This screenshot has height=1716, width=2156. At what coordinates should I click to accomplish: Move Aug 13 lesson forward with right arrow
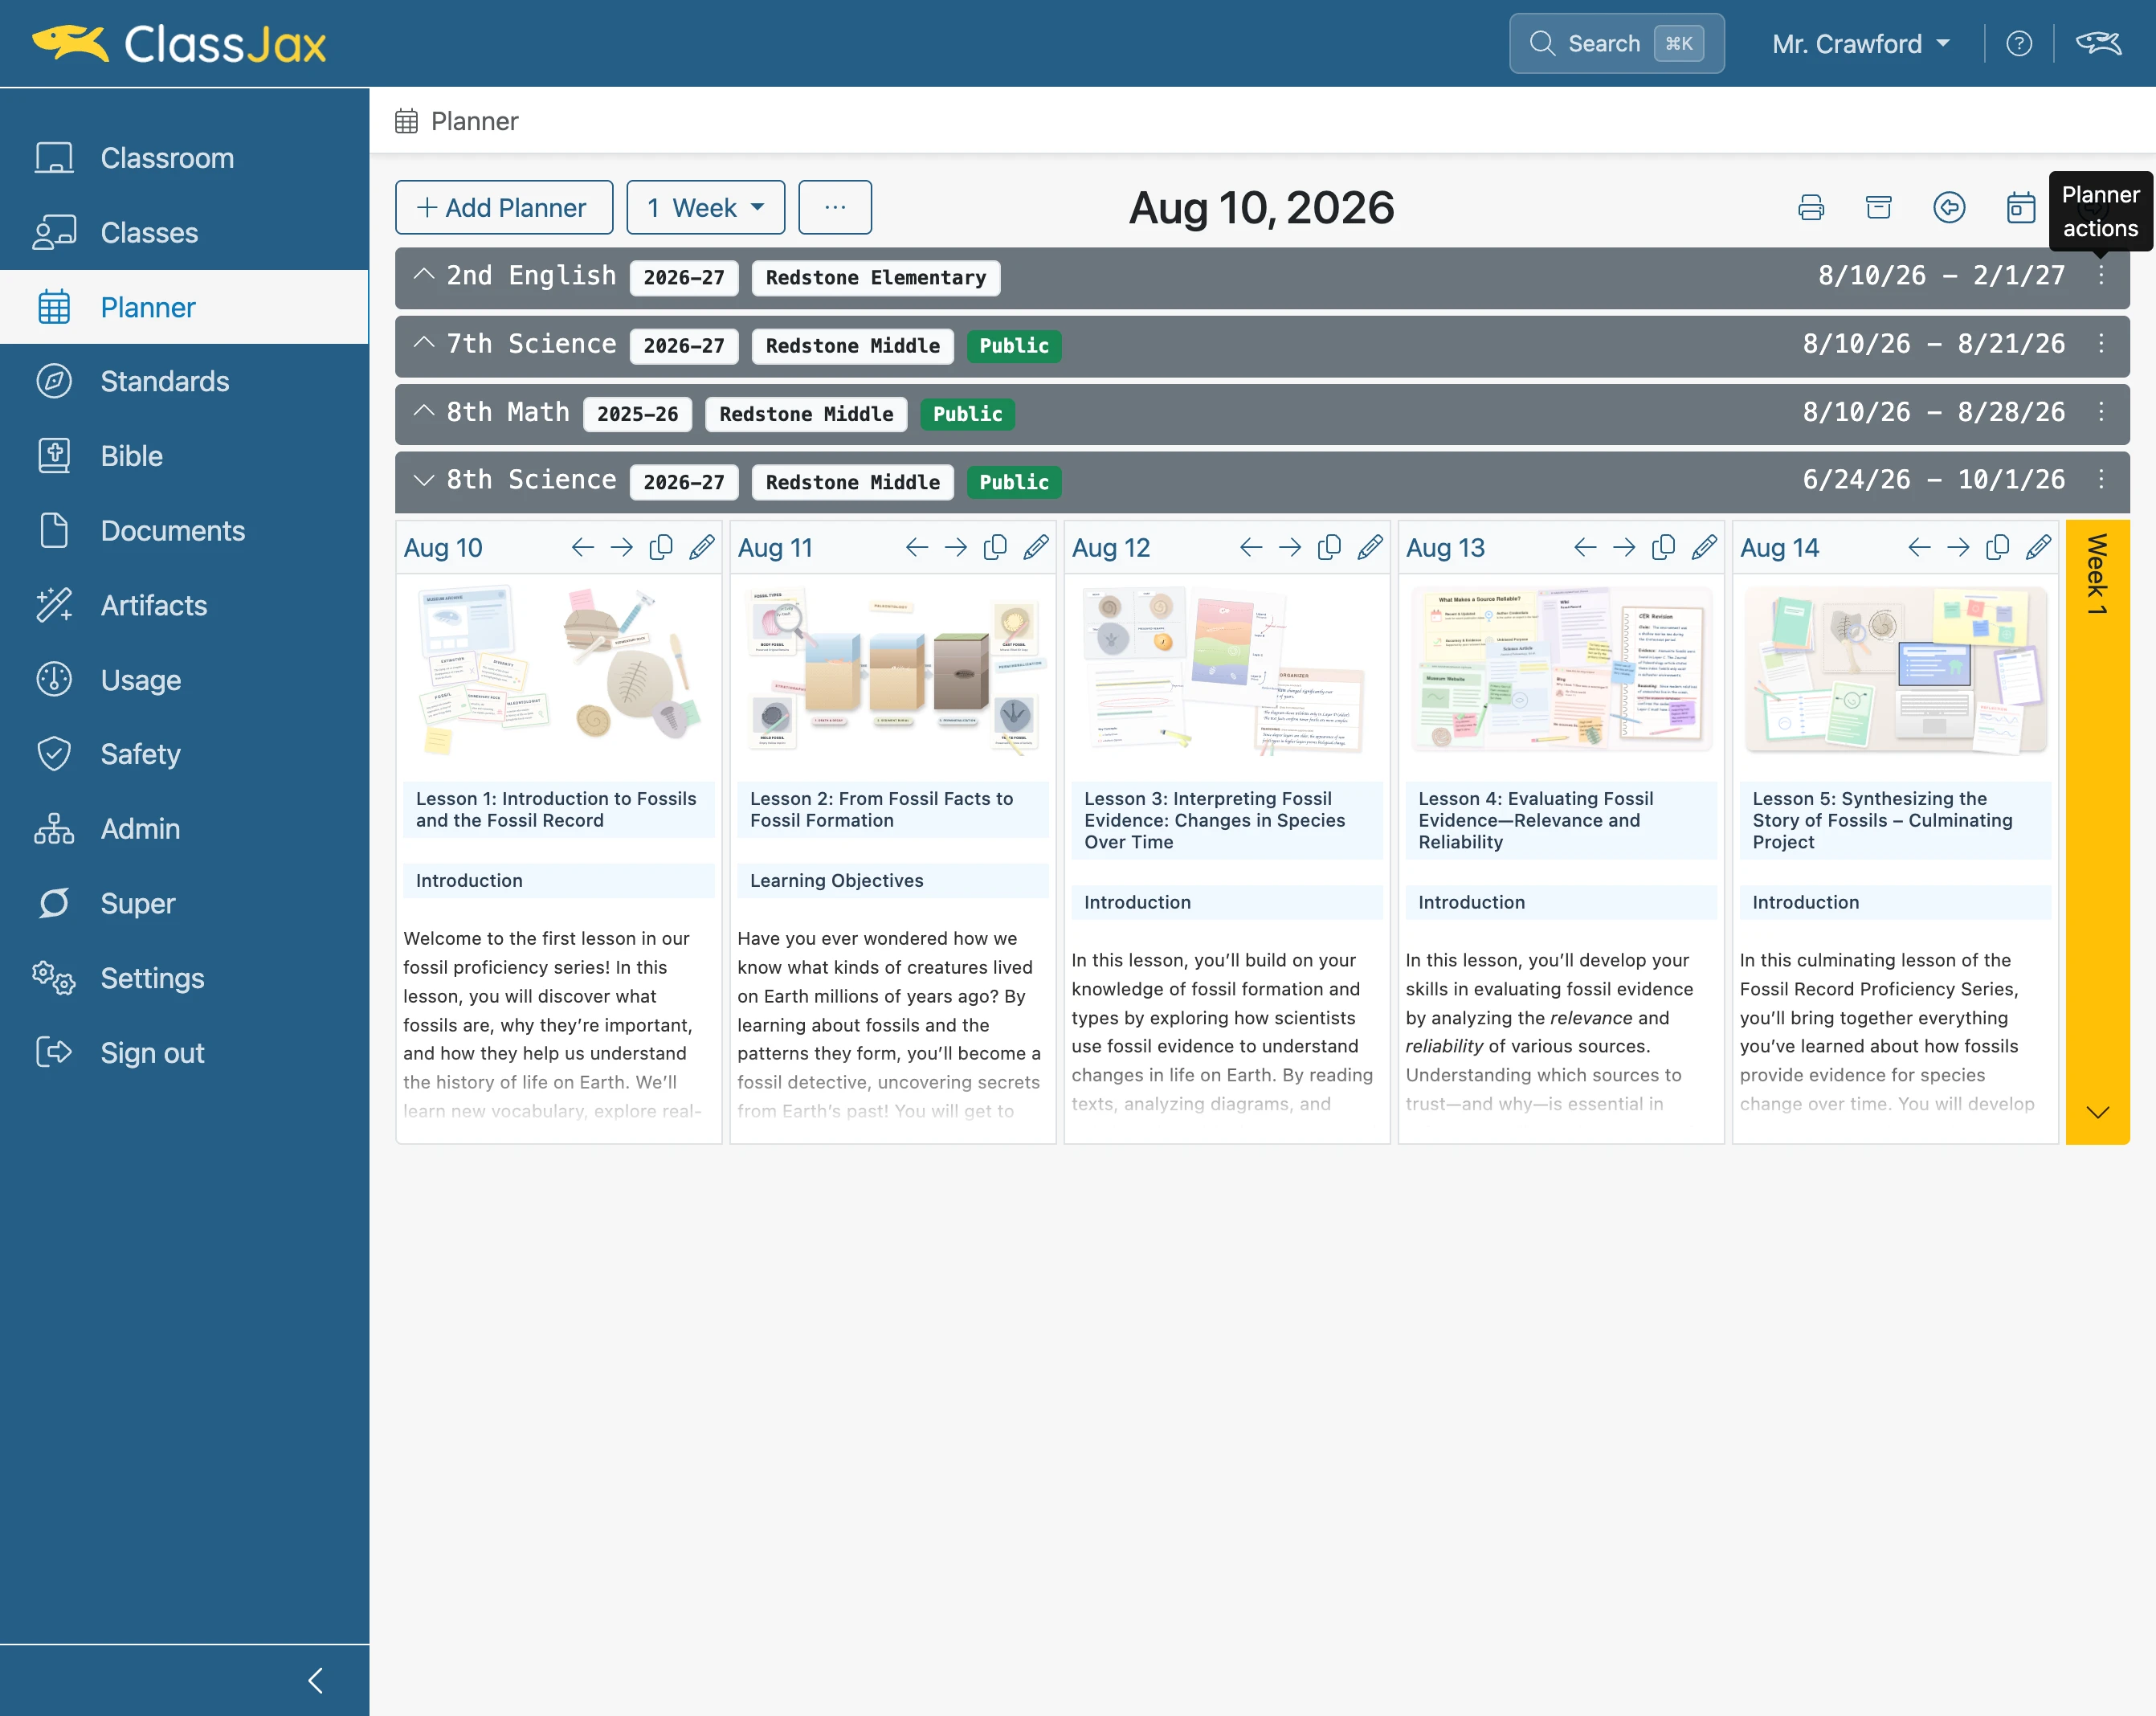point(1624,548)
